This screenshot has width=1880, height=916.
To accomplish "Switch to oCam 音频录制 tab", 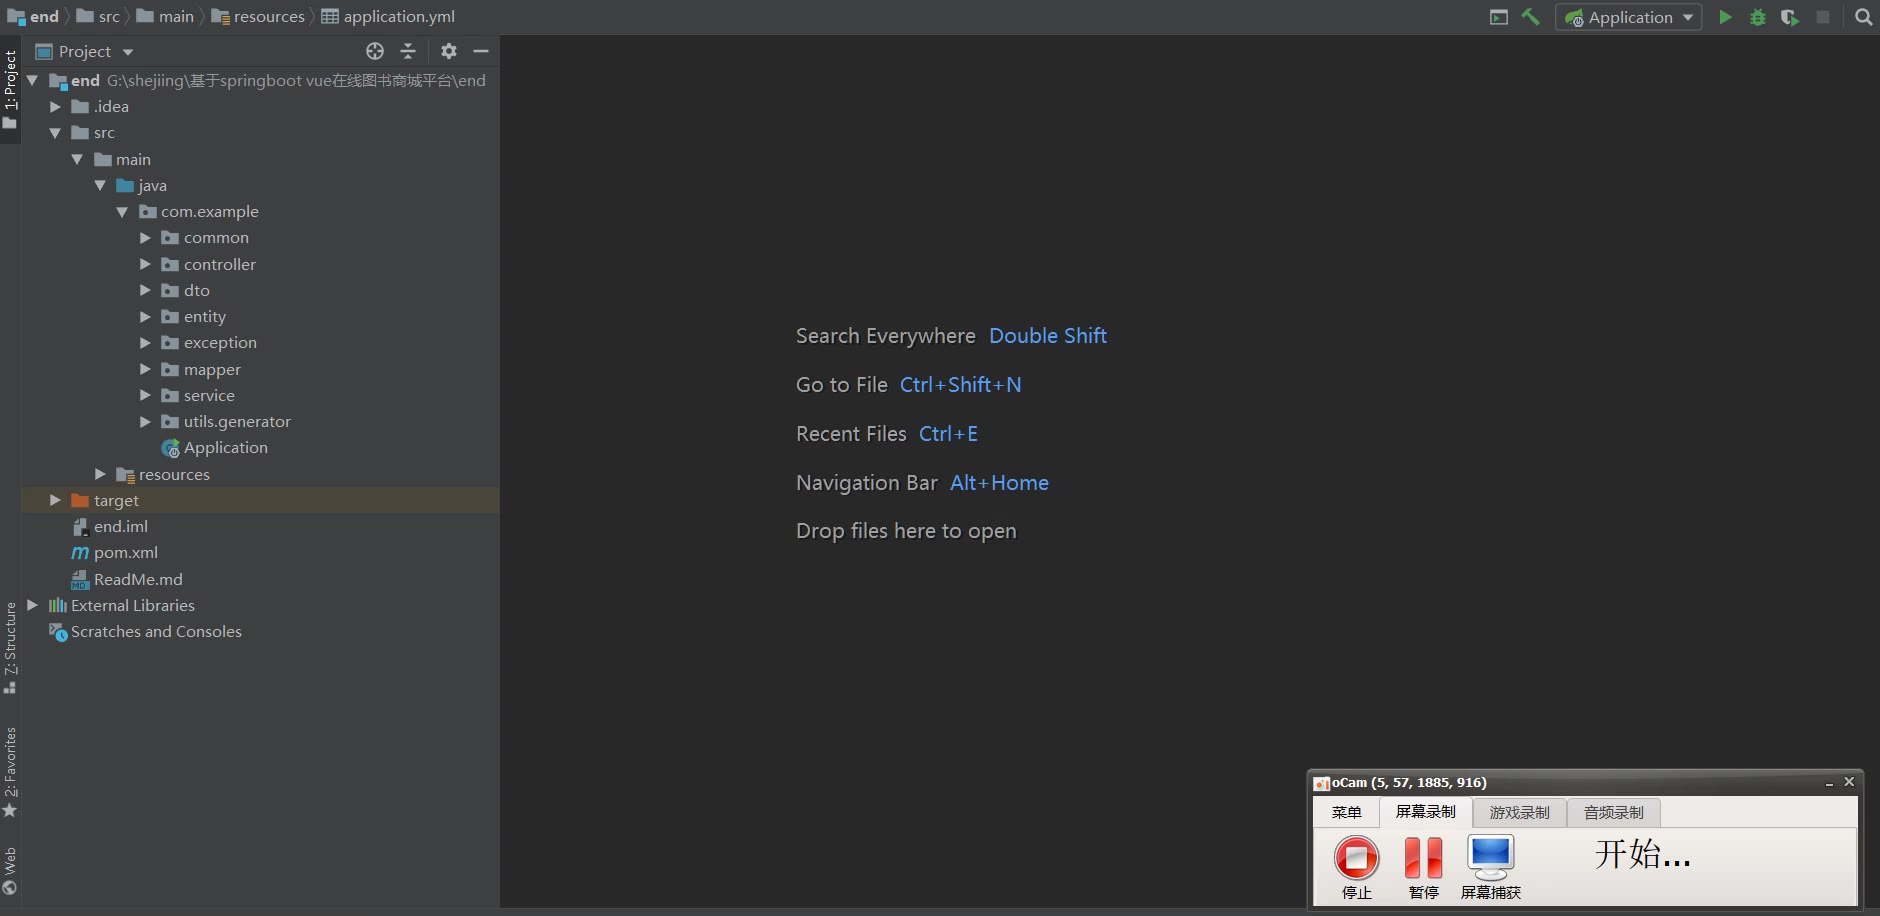I will coord(1613,812).
